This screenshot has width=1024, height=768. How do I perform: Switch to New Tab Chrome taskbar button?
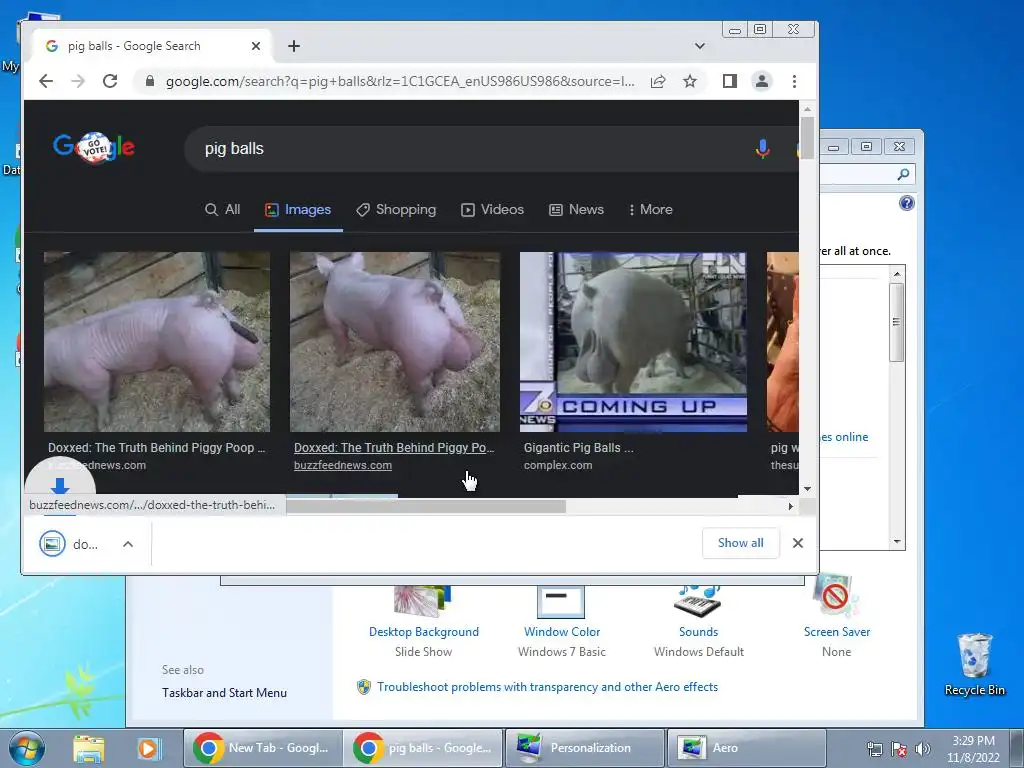pyautogui.click(x=261, y=748)
